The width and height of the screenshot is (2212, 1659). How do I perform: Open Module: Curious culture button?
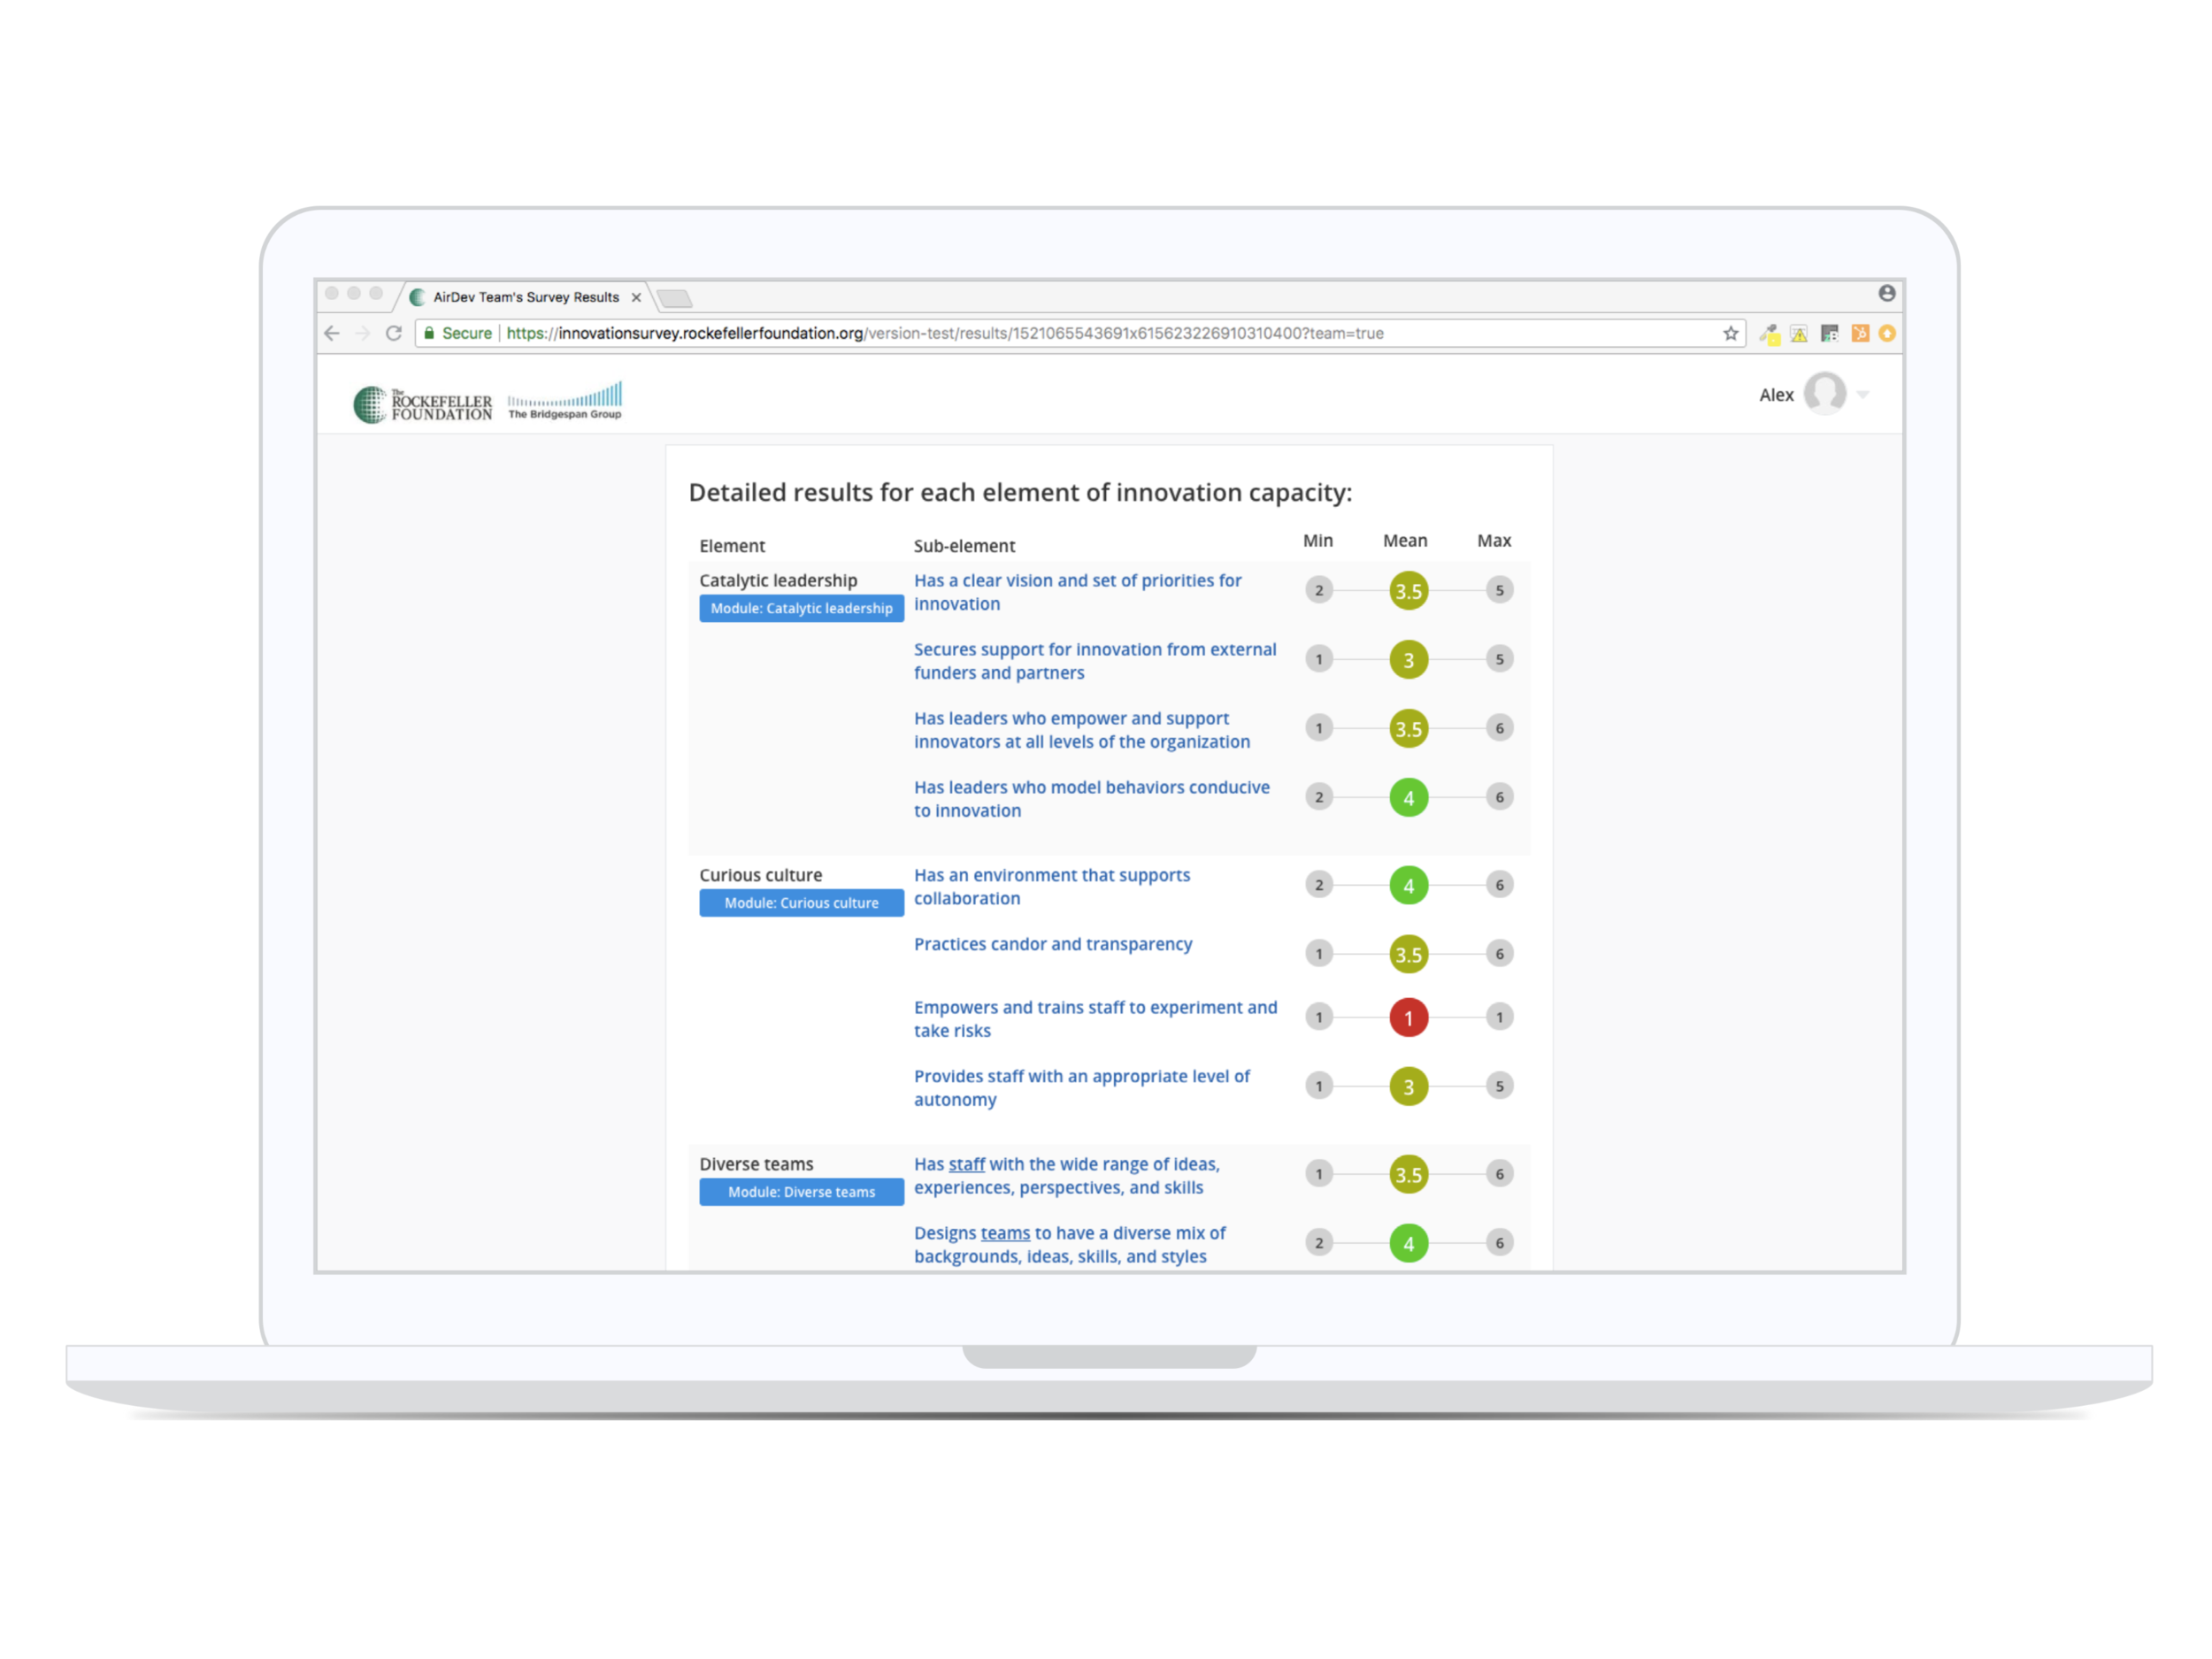[801, 903]
